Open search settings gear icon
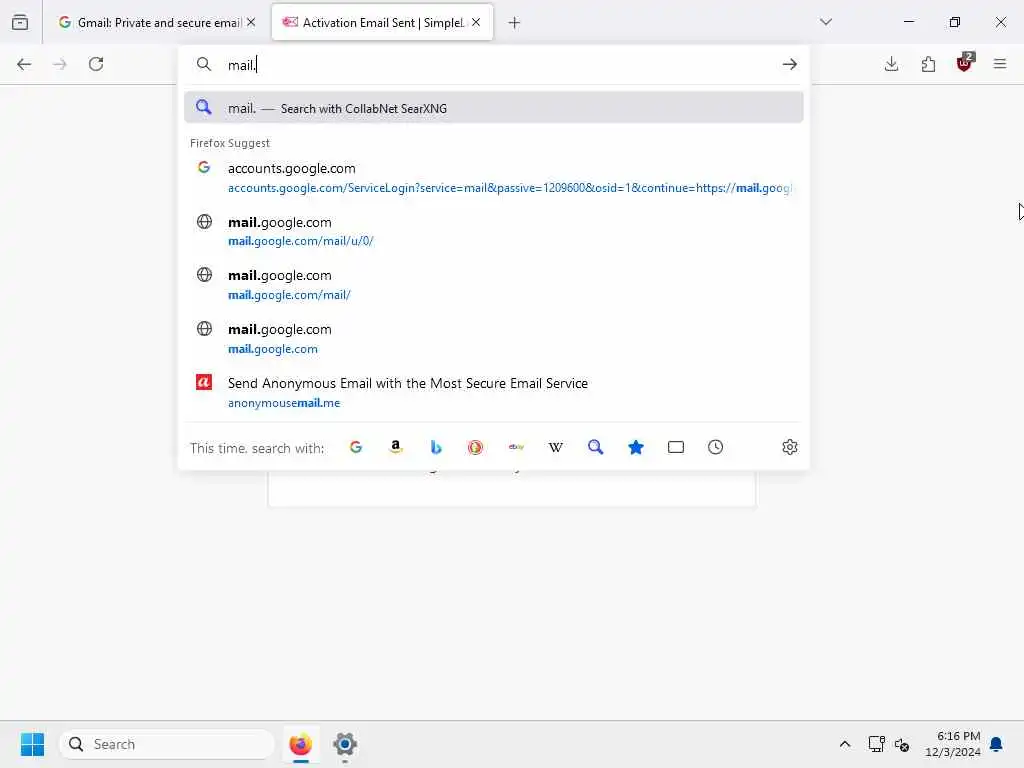 (x=790, y=447)
